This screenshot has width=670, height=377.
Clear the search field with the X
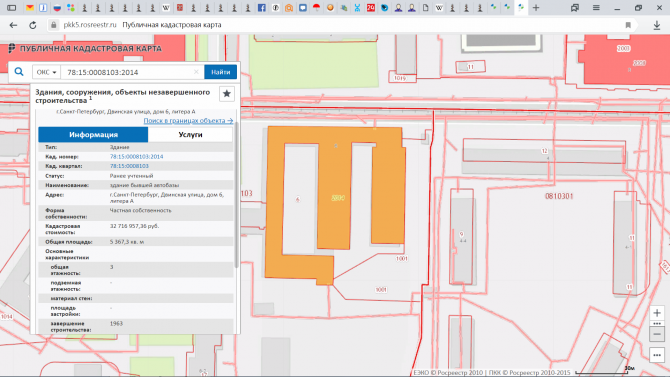(196, 72)
